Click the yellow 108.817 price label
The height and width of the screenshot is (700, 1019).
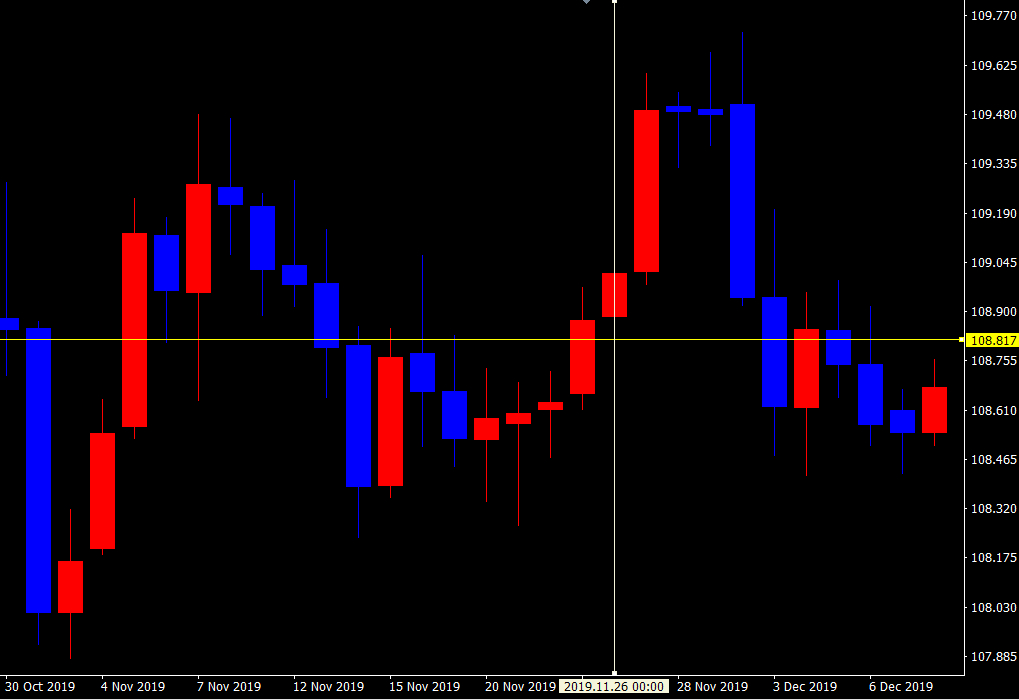[x=993, y=341]
